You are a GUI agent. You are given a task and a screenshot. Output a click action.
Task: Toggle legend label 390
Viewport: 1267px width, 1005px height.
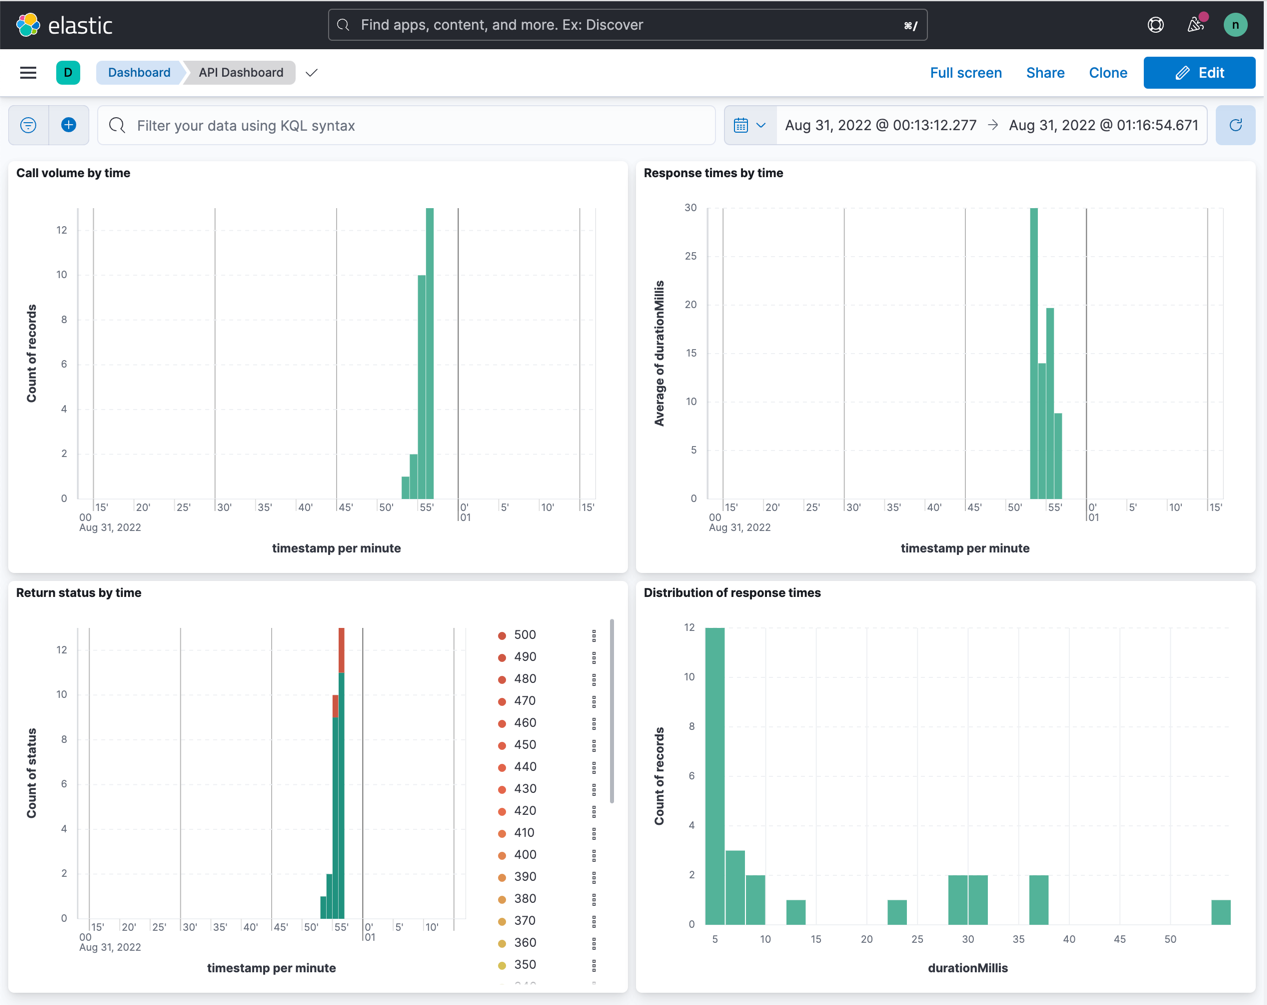click(x=525, y=877)
